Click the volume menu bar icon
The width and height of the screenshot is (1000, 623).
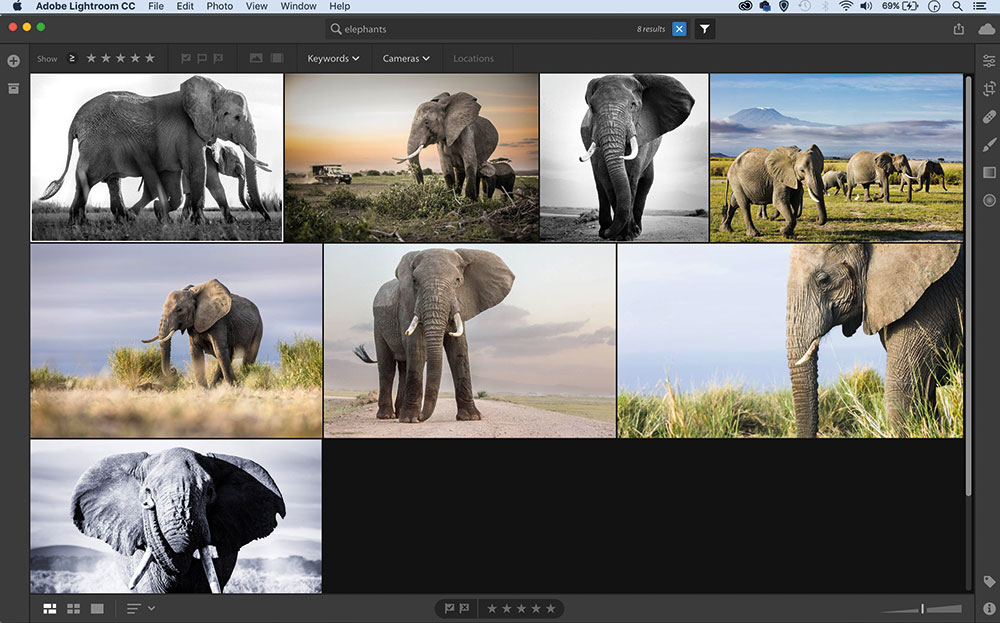pyautogui.click(x=865, y=6)
